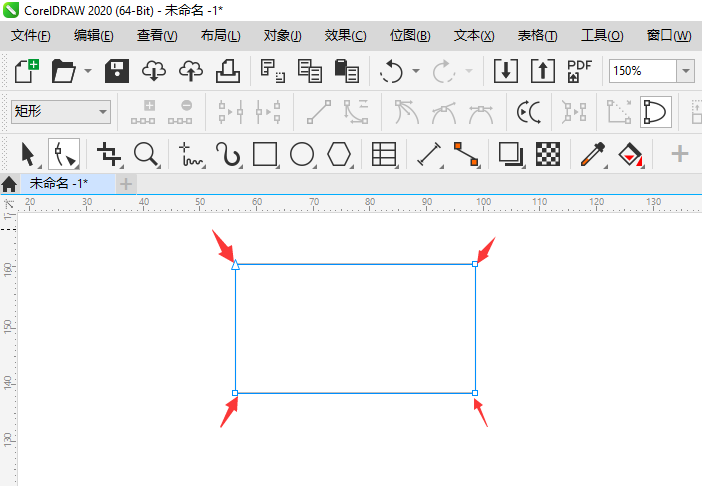This screenshot has width=702, height=486.
Task: Cut the selection
Action: coord(273,71)
